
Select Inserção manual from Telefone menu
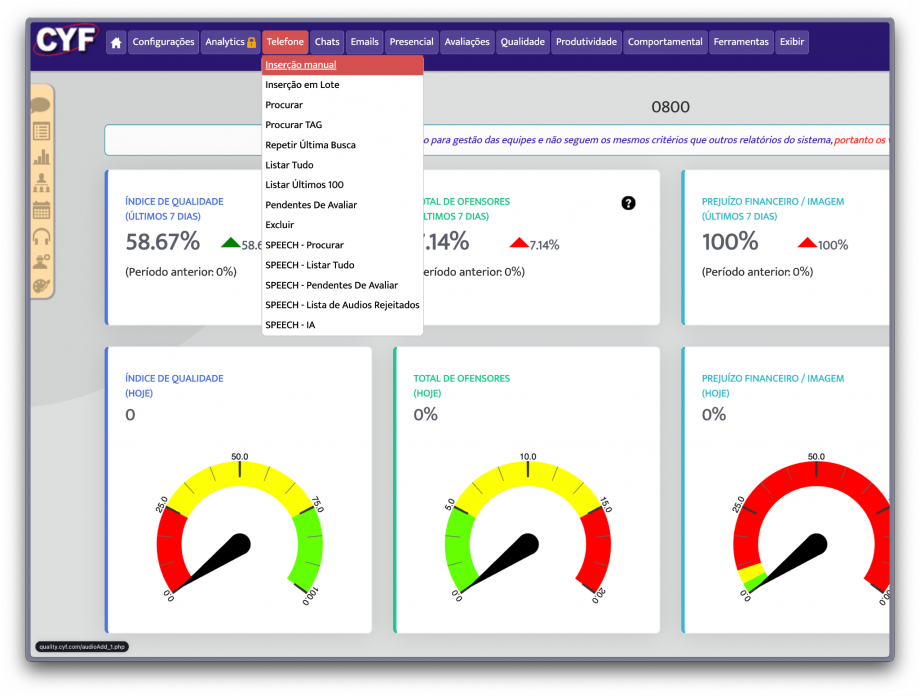[x=301, y=65]
